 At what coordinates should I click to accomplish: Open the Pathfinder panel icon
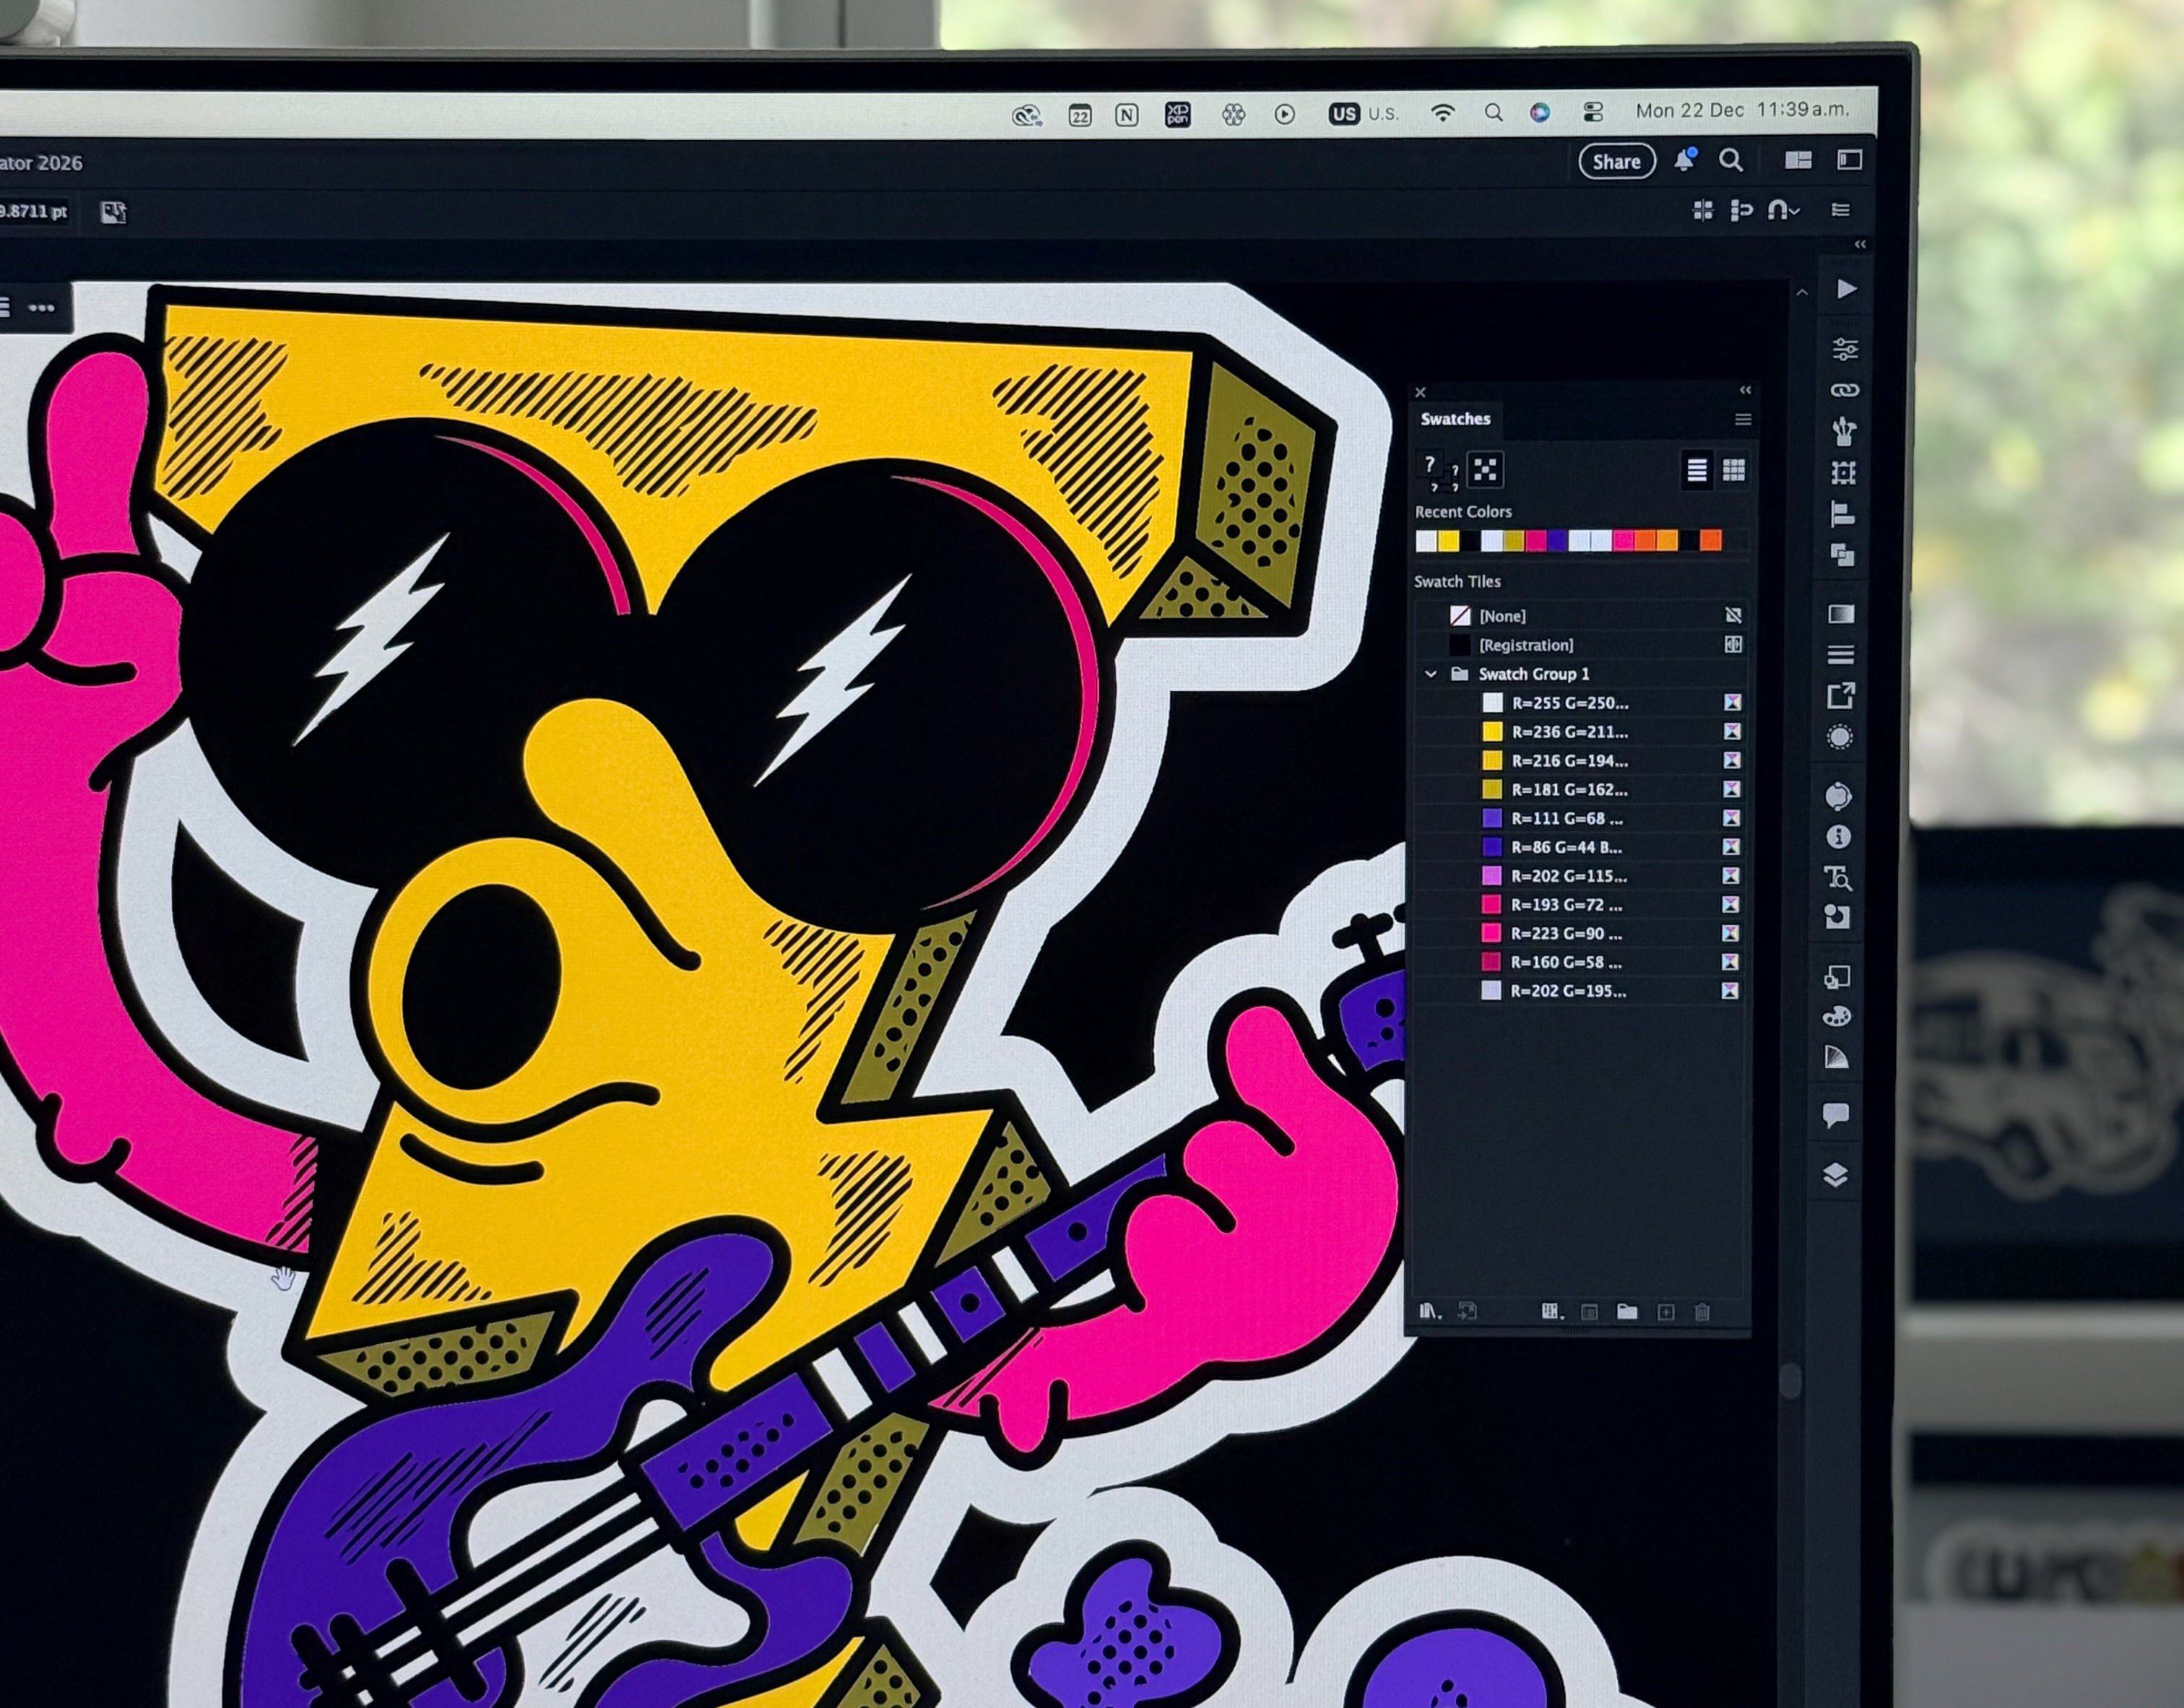(x=1842, y=555)
